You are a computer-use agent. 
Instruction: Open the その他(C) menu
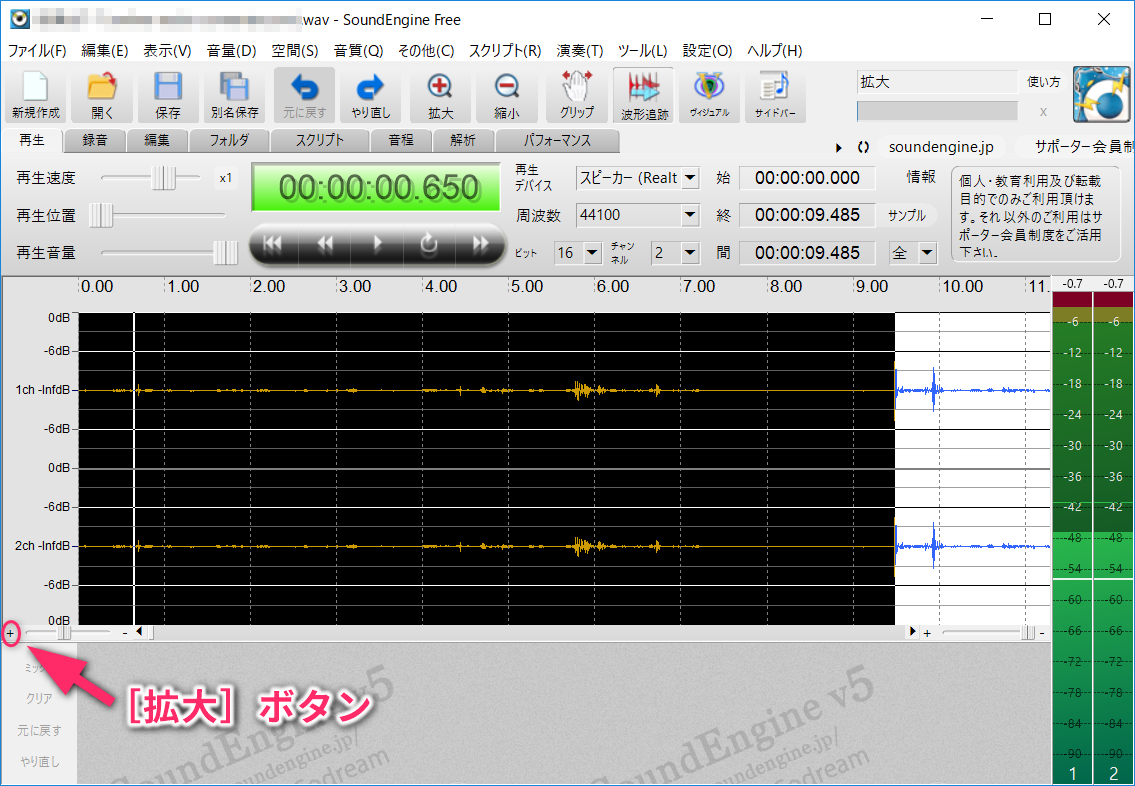[426, 51]
